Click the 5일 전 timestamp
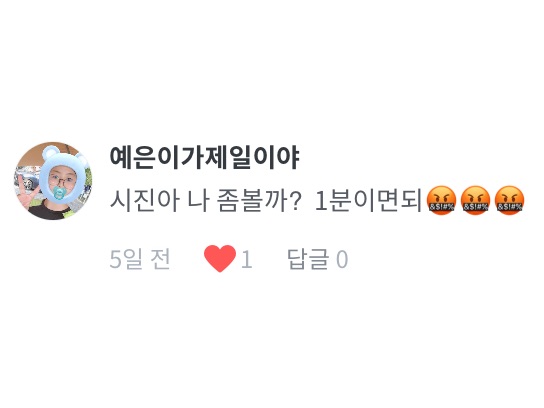Viewport: 544px width, 408px height. [x=140, y=259]
